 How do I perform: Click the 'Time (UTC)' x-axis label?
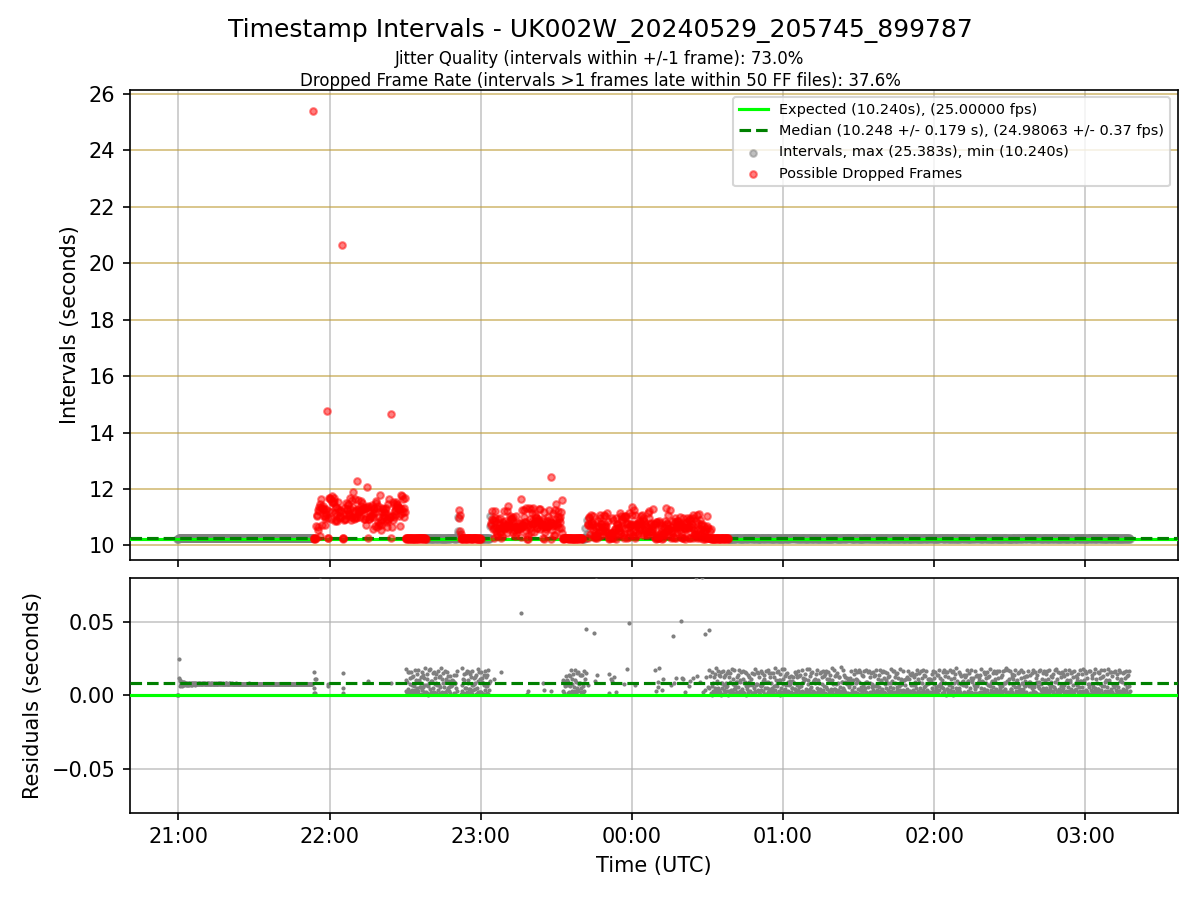click(653, 865)
